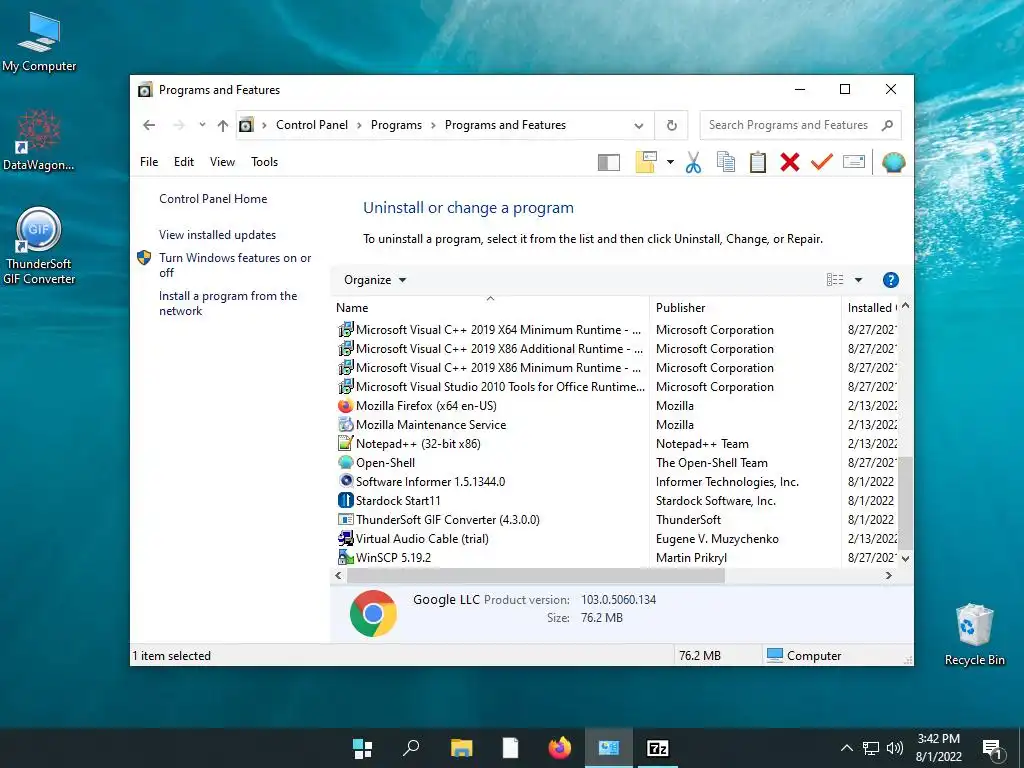The width and height of the screenshot is (1024, 768).
Task: Open the Recycle Bin desktop icon
Action: tap(974, 635)
